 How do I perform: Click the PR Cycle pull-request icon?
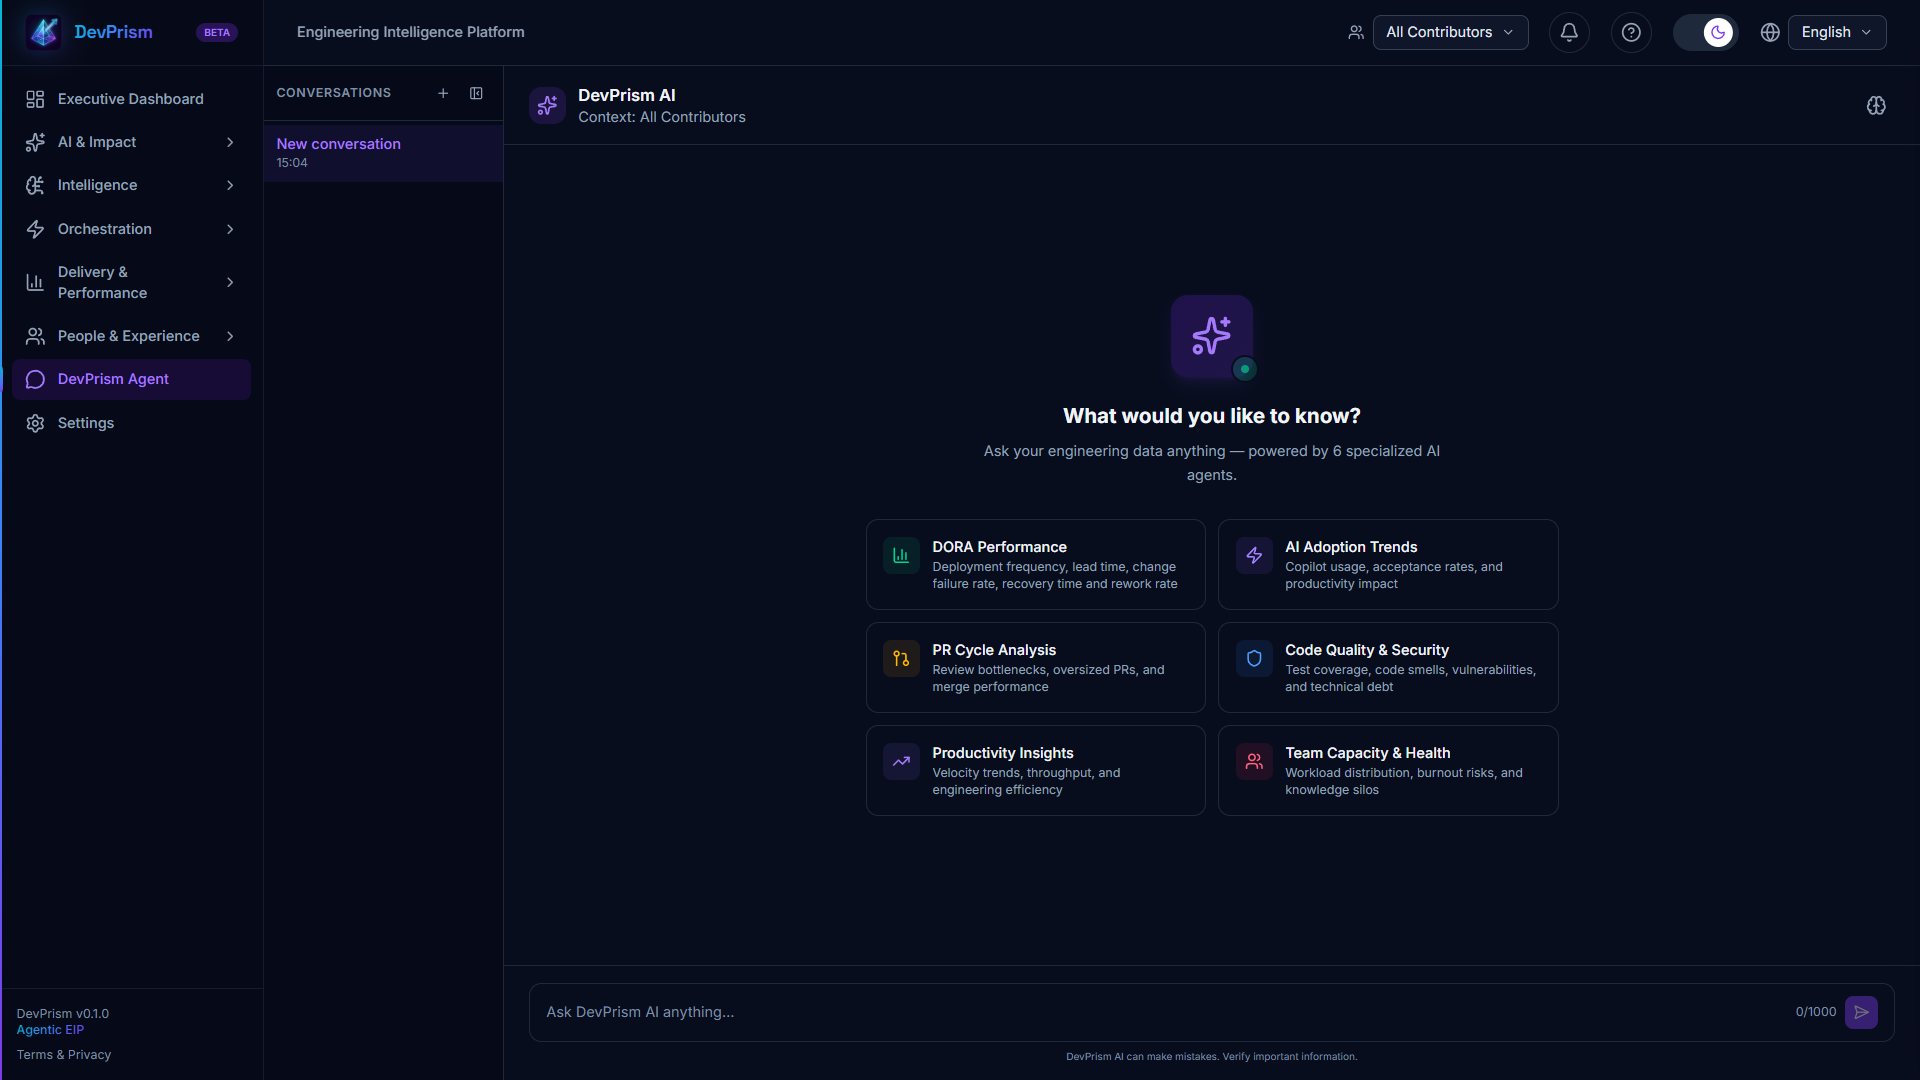(901, 658)
